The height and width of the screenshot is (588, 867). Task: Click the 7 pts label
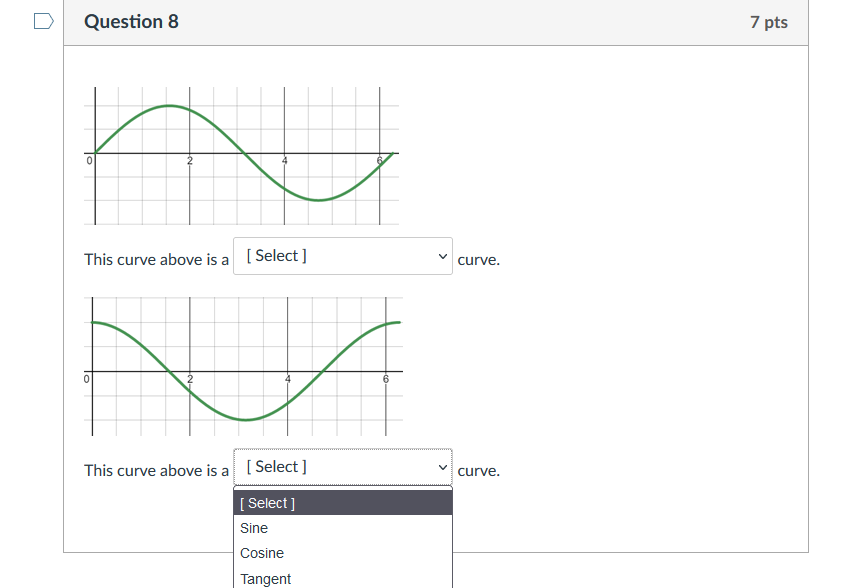coord(770,21)
